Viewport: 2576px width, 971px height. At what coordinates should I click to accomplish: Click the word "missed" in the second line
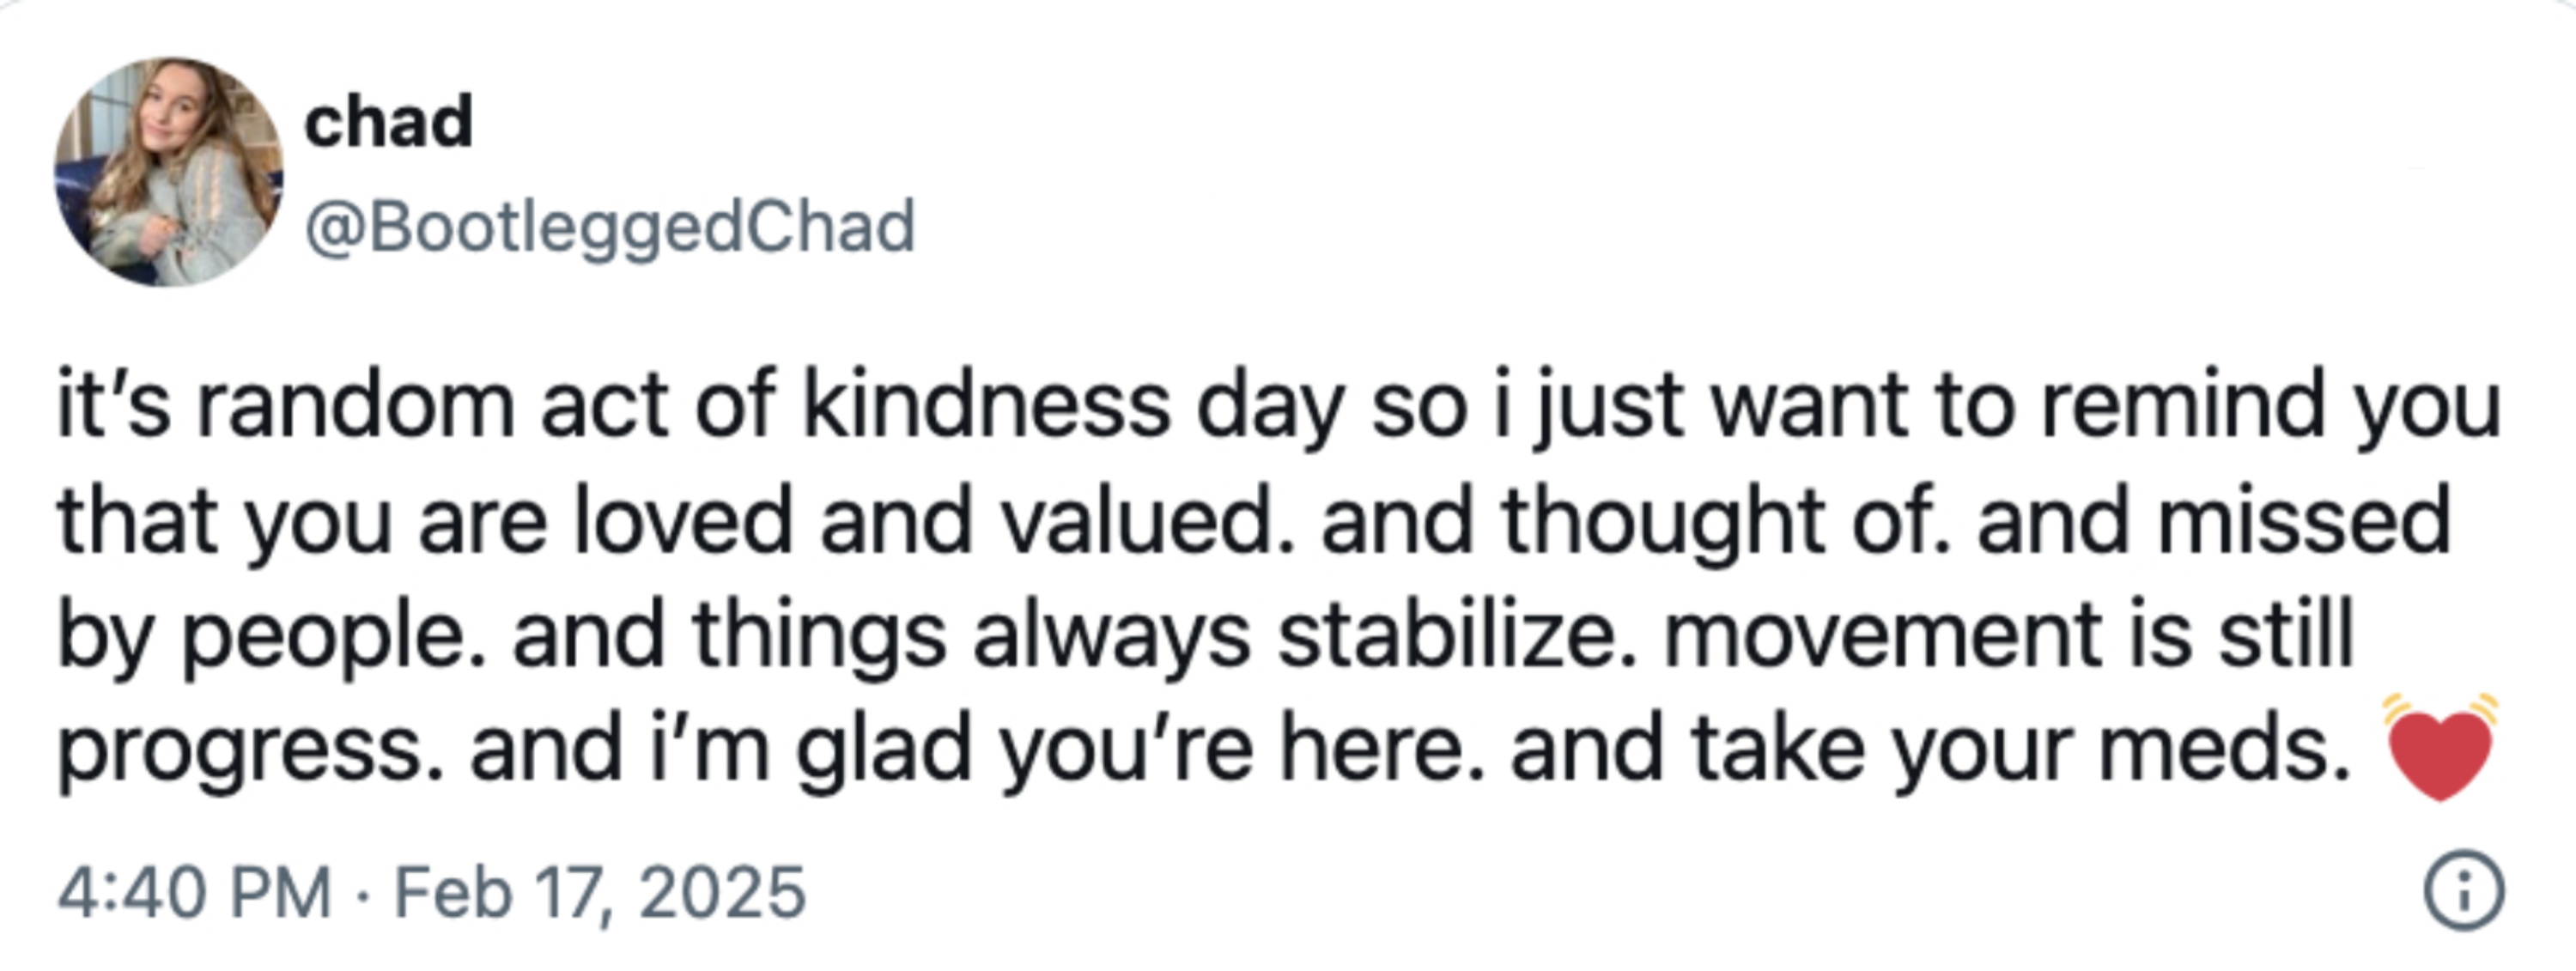[x=2303, y=520]
